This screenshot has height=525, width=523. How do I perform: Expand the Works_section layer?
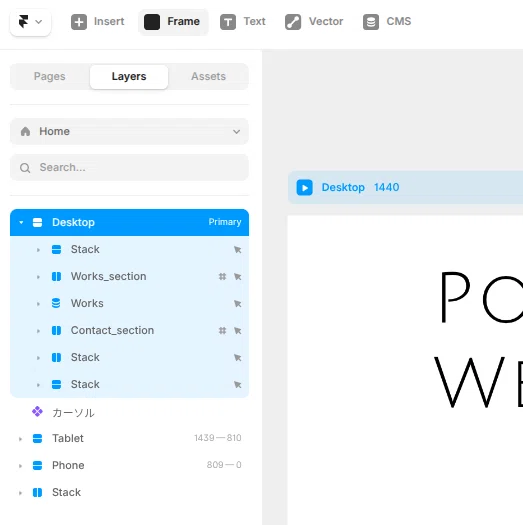(x=38, y=277)
